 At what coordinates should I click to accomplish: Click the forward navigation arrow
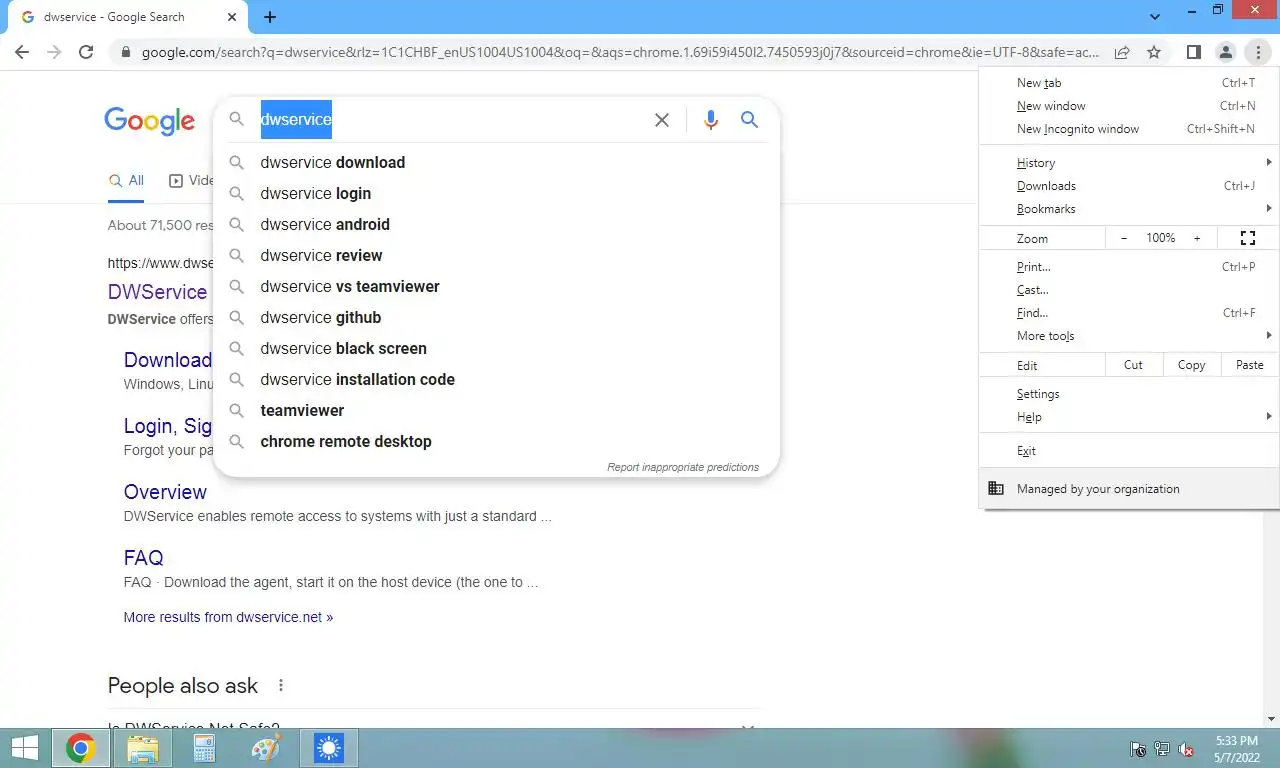pos(54,52)
